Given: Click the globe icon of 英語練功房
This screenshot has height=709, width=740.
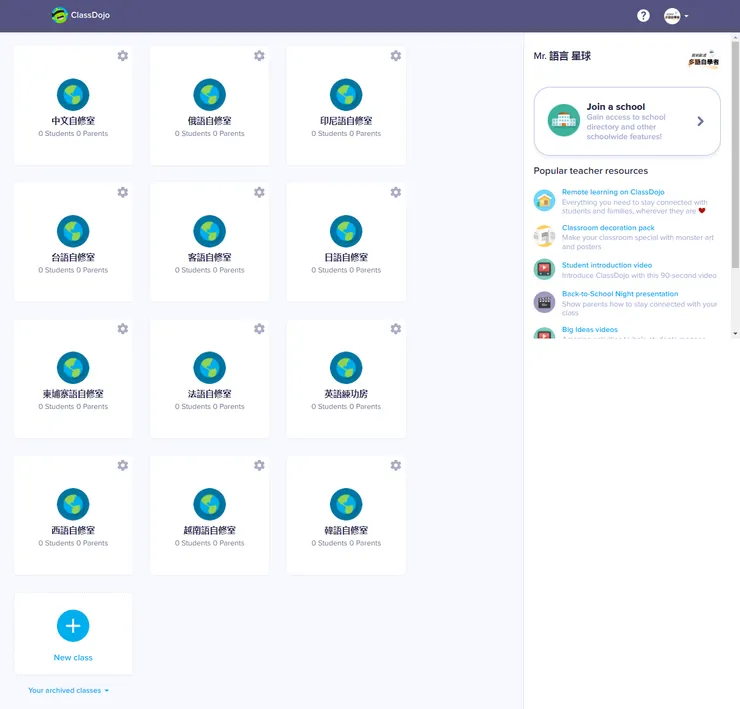Looking at the screenshot, I should tap(346, 367).
